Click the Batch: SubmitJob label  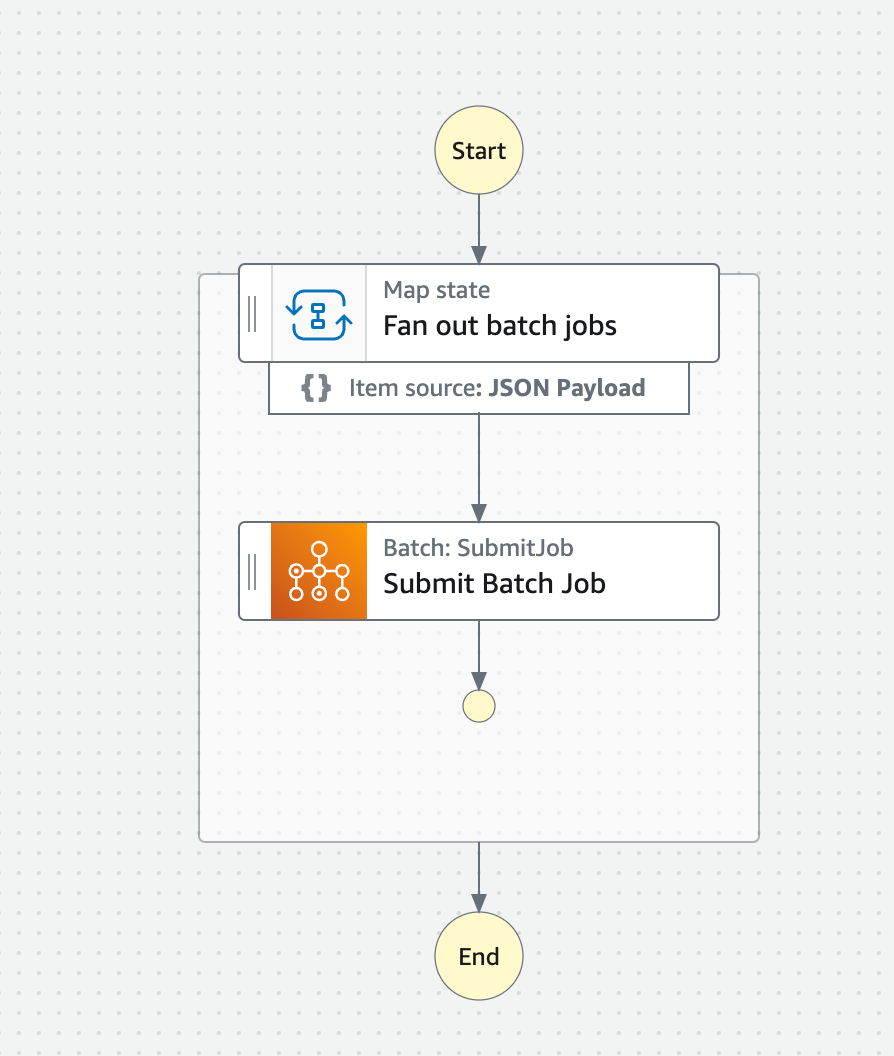pyautogui.click(x=479, y=548)
